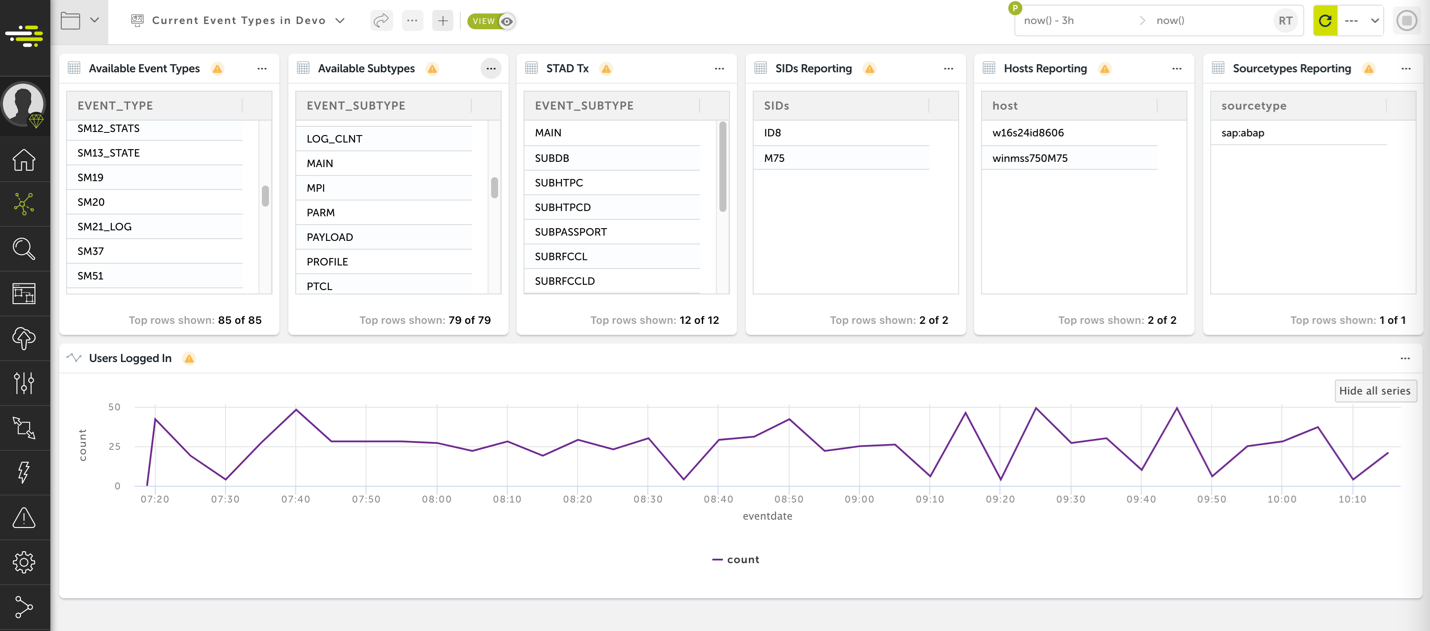Click Available Subtypes scrollbar thumb

(494, 188)
